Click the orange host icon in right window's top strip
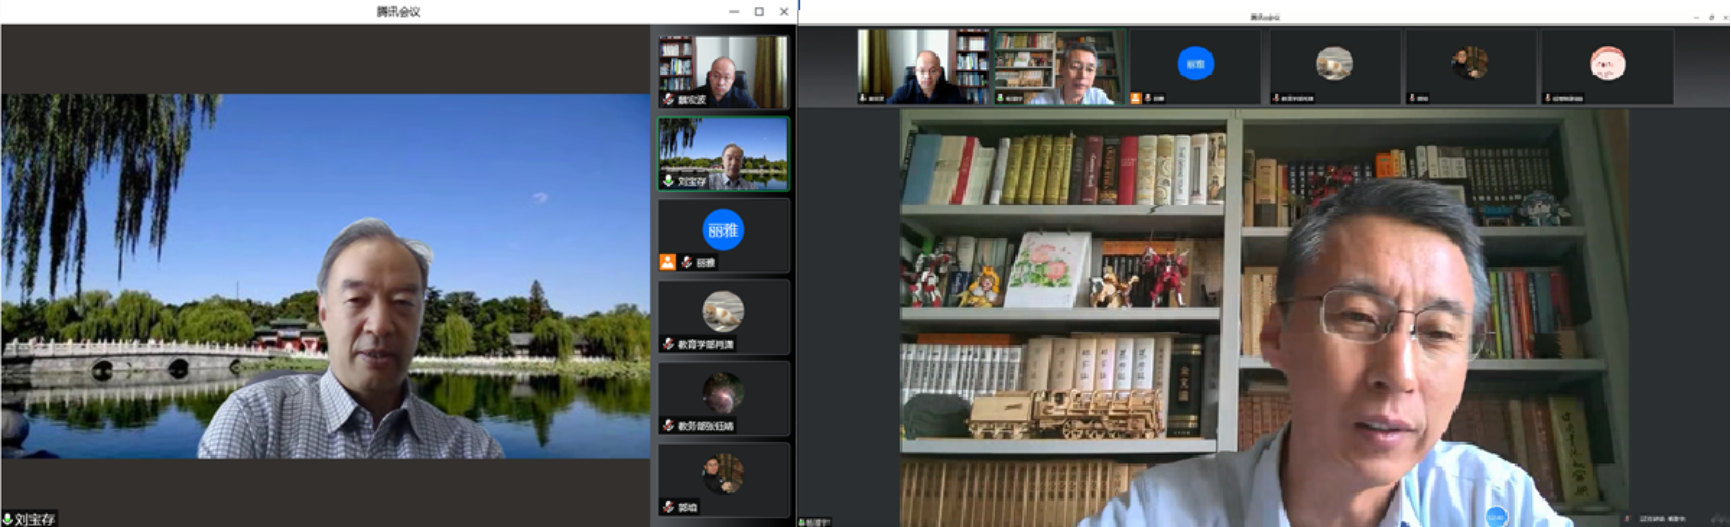1731x527 pixels. pos(1135,98)
